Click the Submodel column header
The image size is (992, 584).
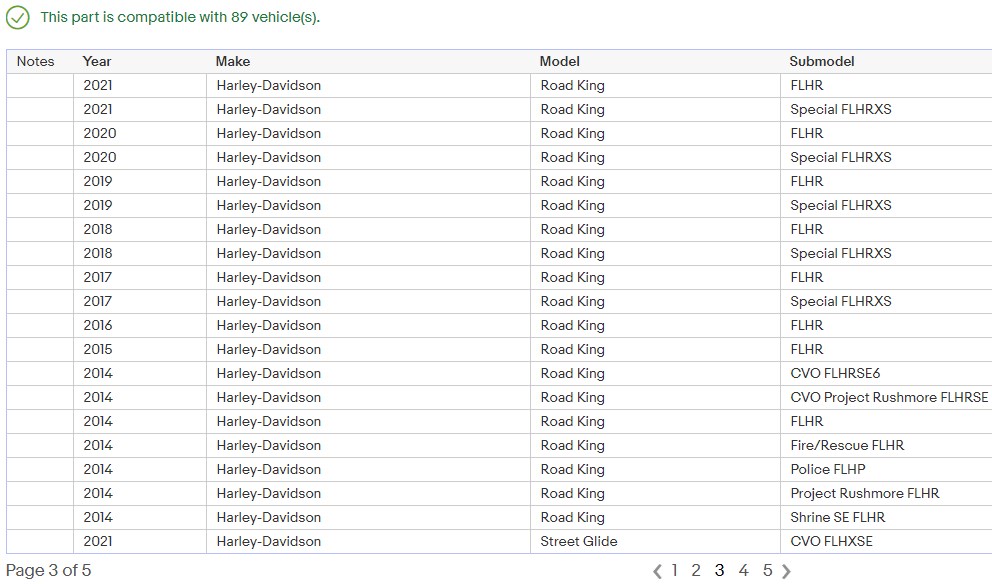pyautogui.click(x=821, y=61)
